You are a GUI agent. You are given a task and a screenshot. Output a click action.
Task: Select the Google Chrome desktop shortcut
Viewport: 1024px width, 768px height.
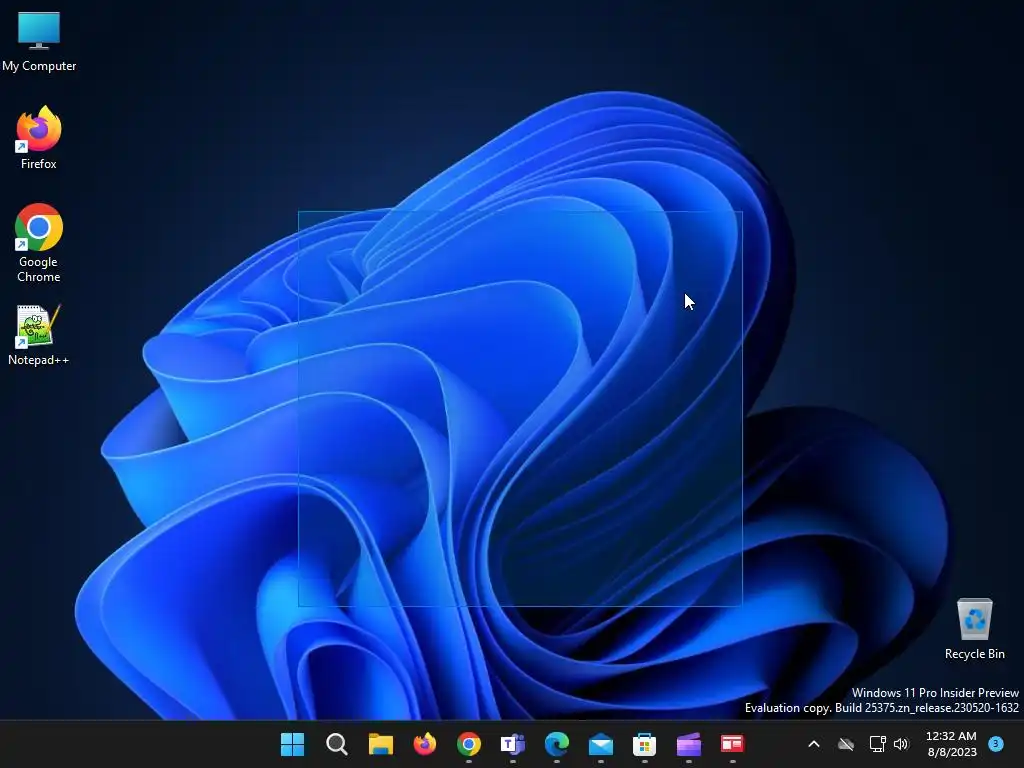point(39,243)
